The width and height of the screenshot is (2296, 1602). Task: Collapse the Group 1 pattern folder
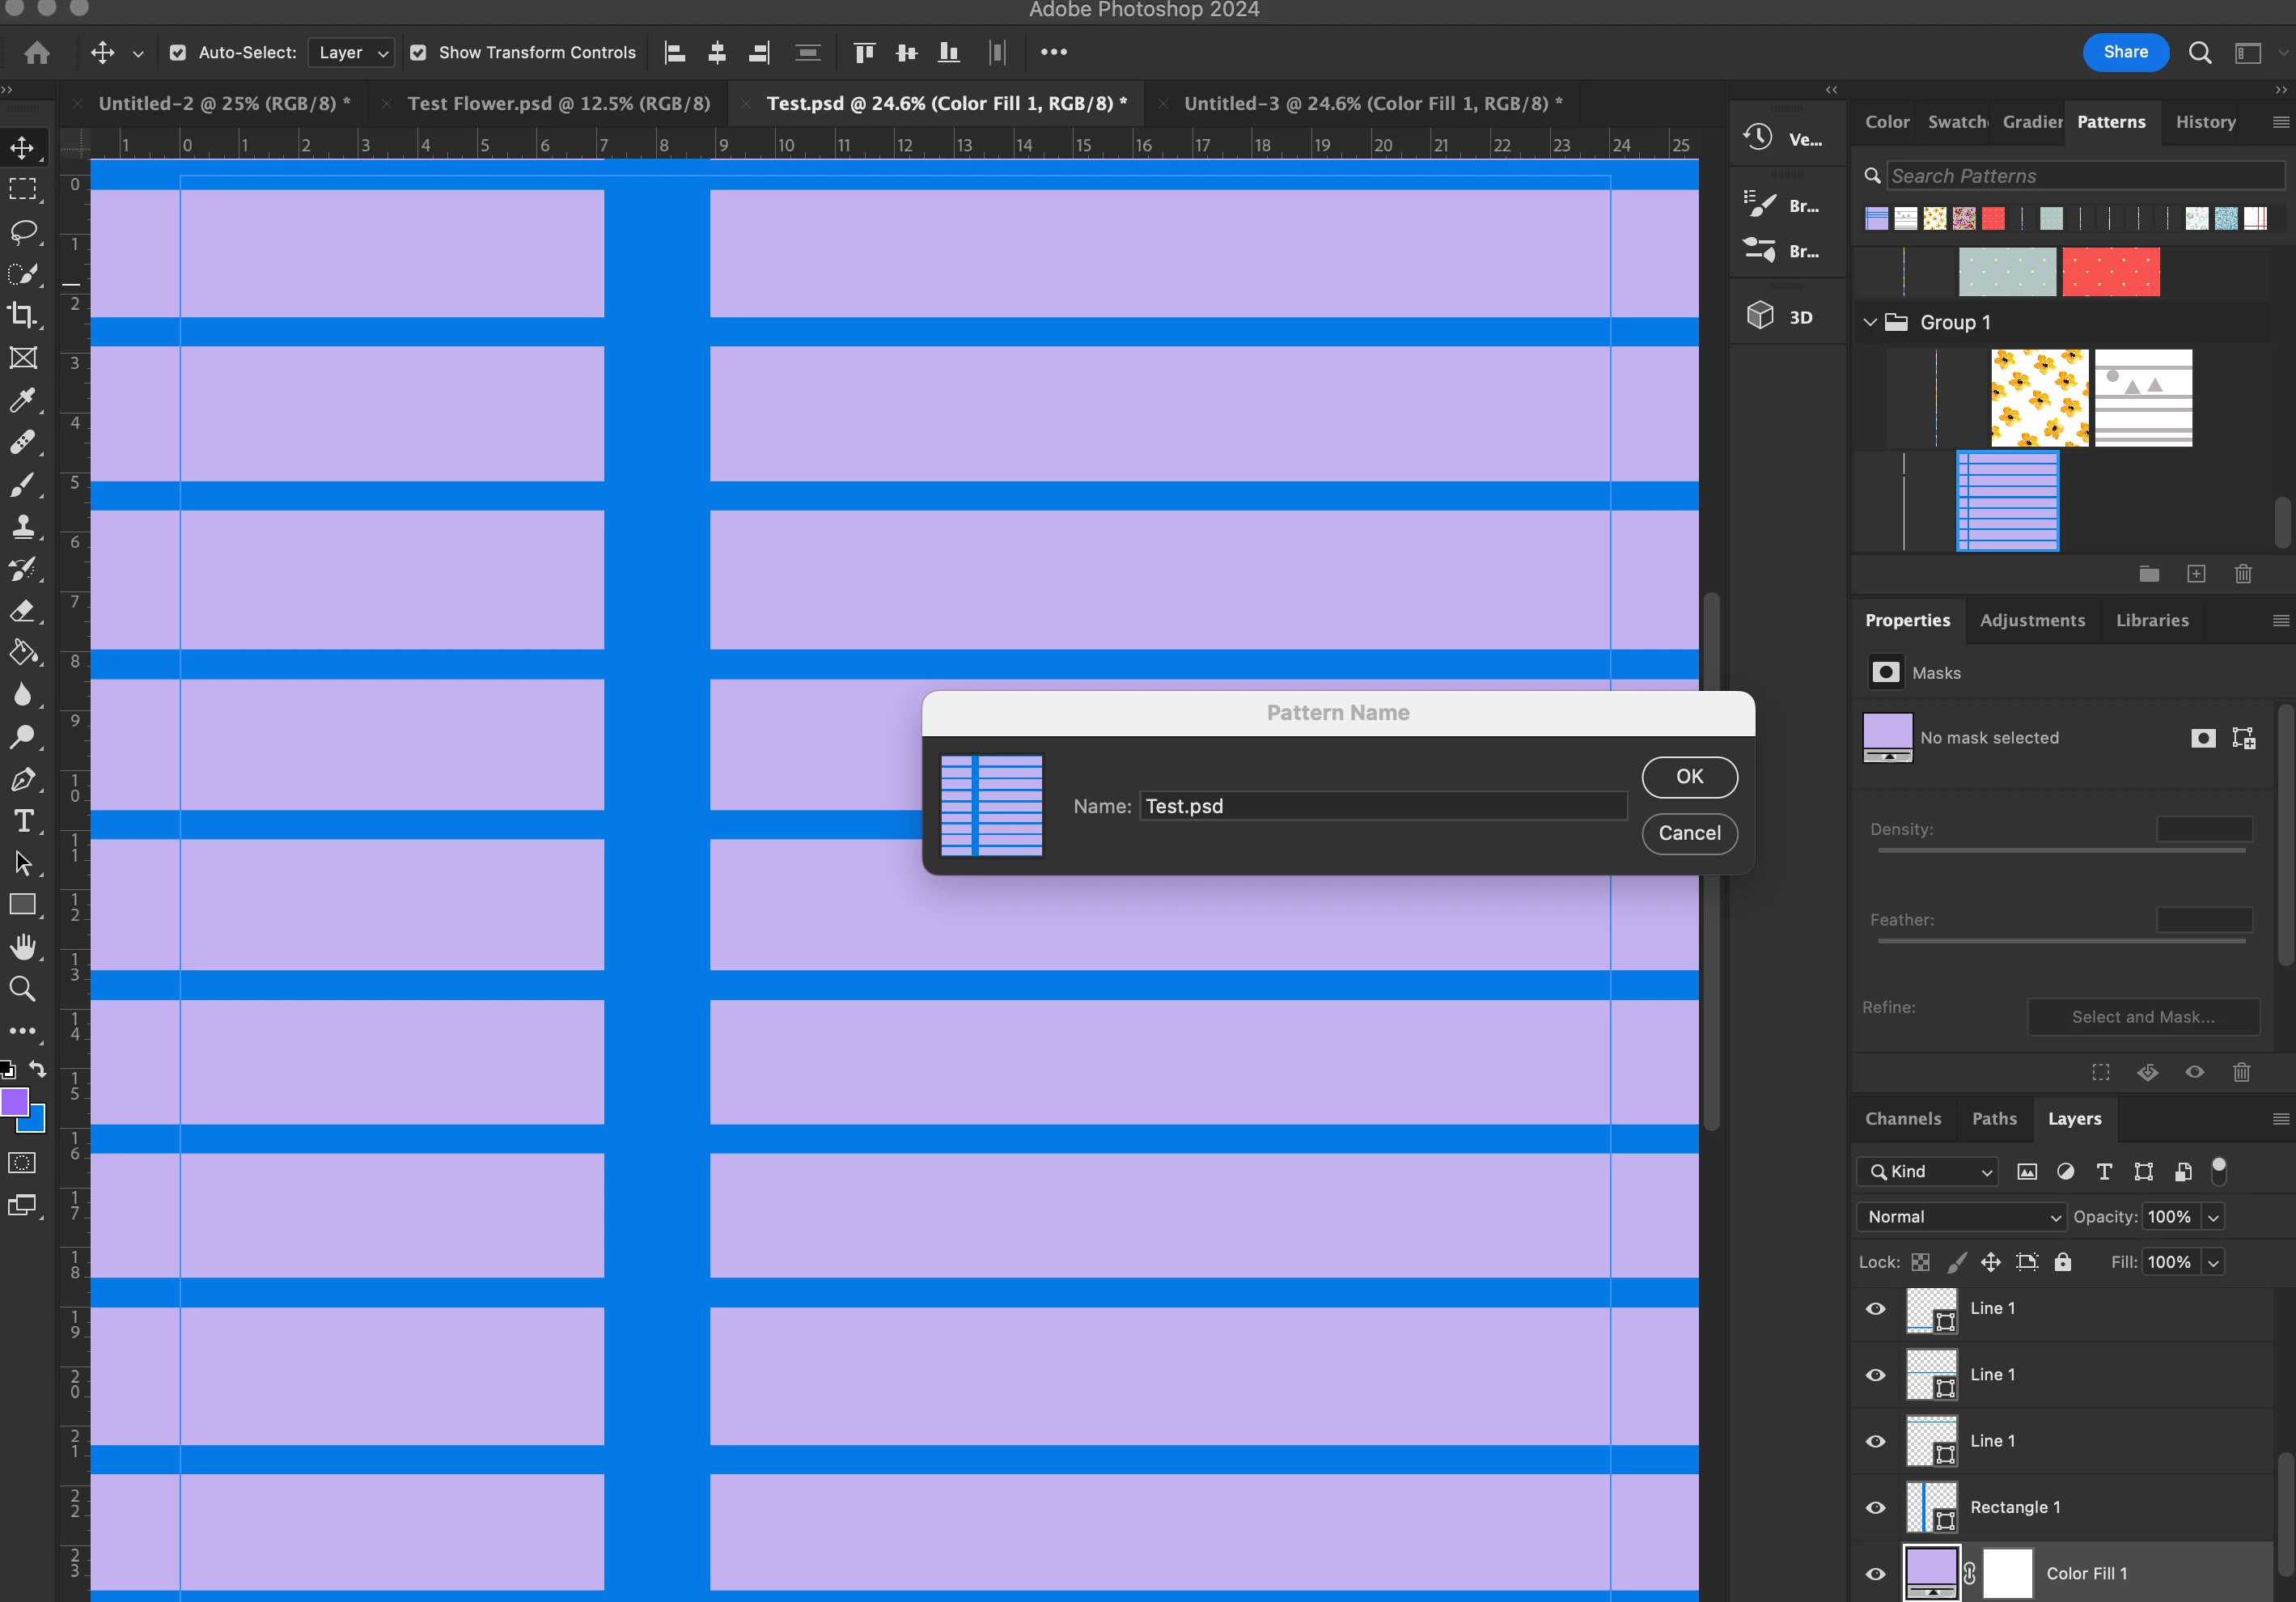coord(1870,322)
